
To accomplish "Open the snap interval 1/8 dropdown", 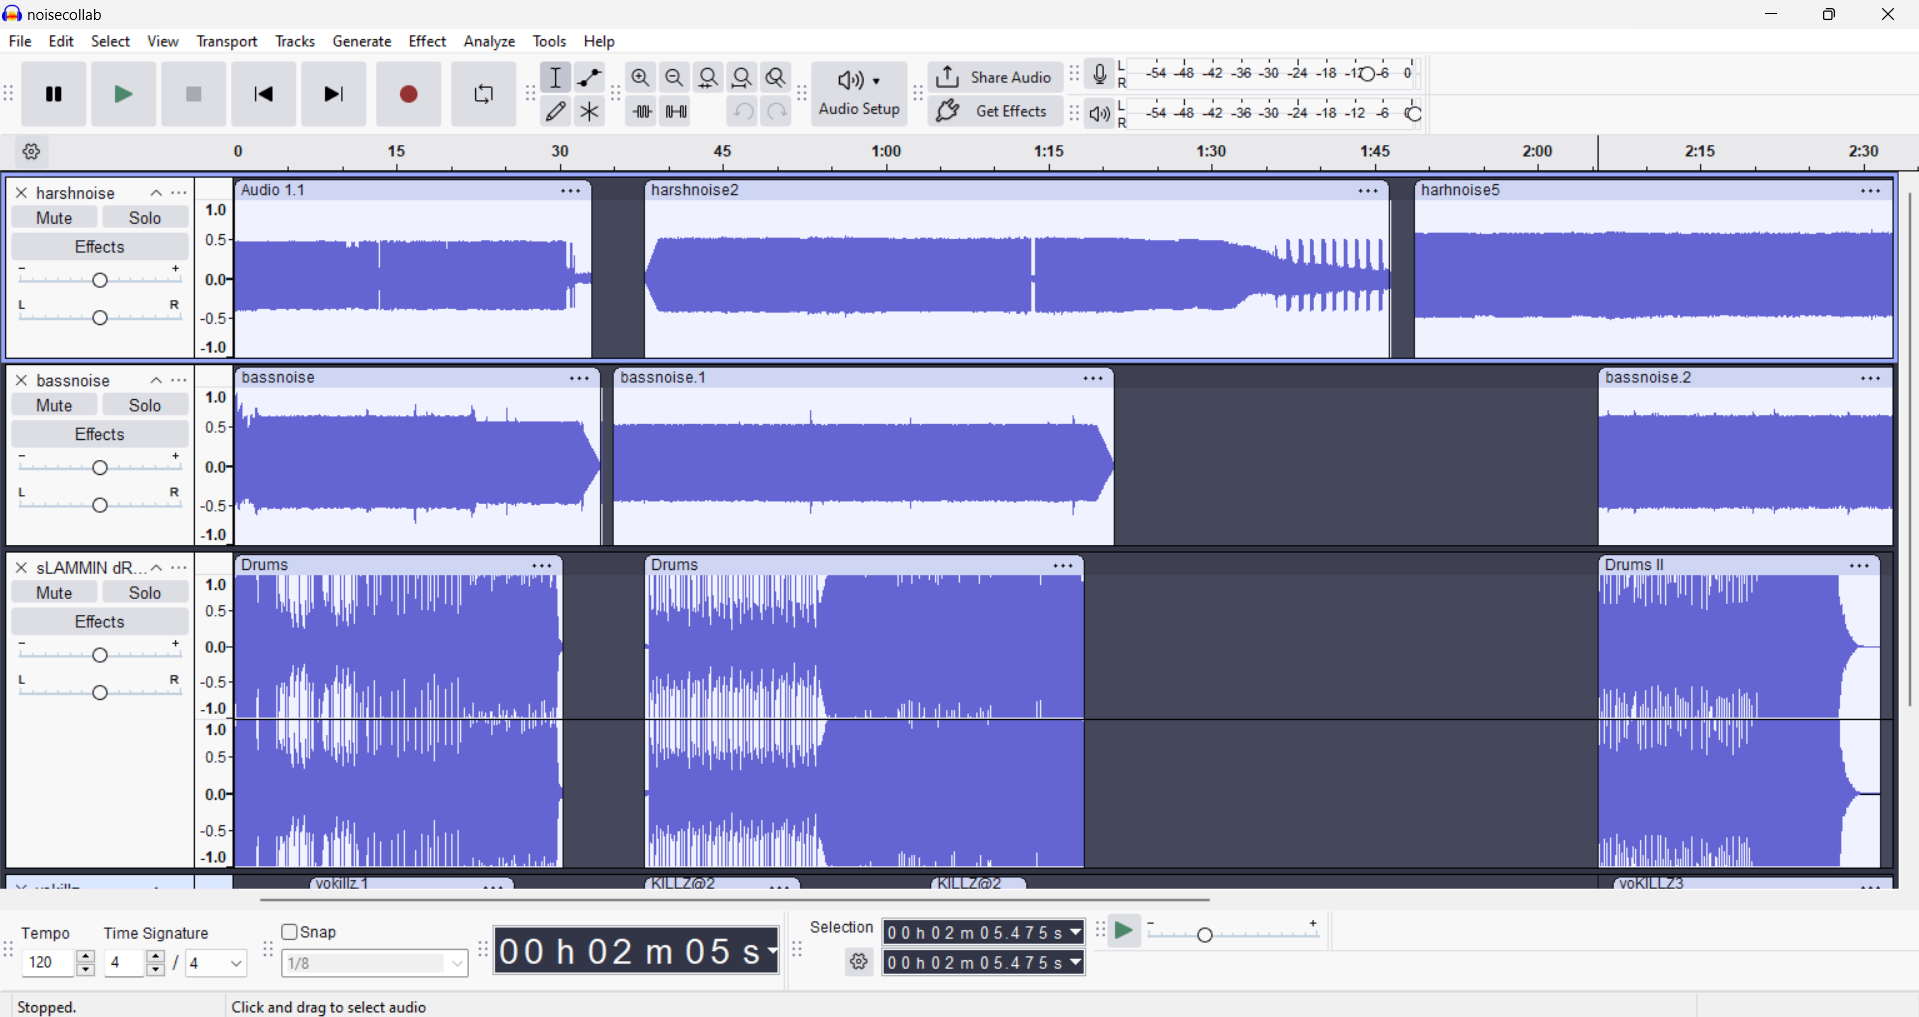I will click(375, 964).
